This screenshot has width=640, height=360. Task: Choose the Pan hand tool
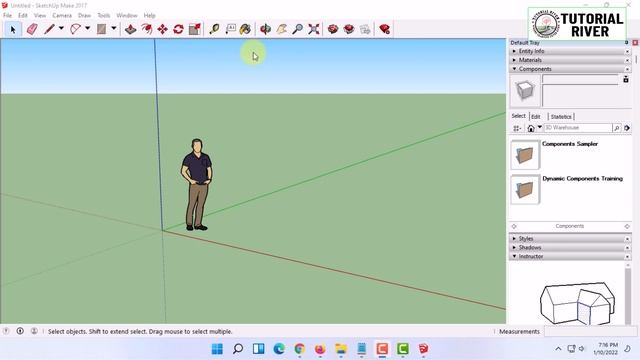[x=282, y=29]
